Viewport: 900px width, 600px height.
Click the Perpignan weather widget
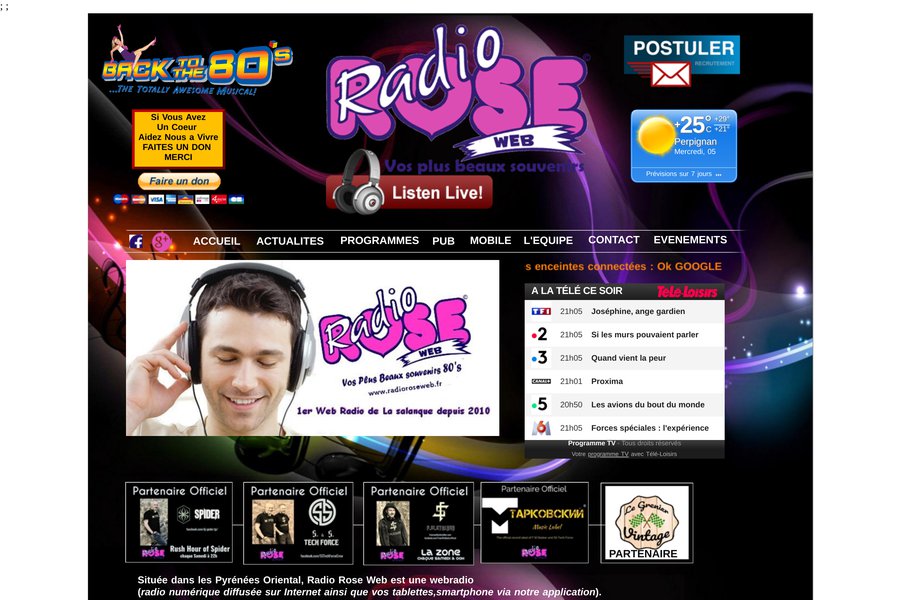click(684, 146)
